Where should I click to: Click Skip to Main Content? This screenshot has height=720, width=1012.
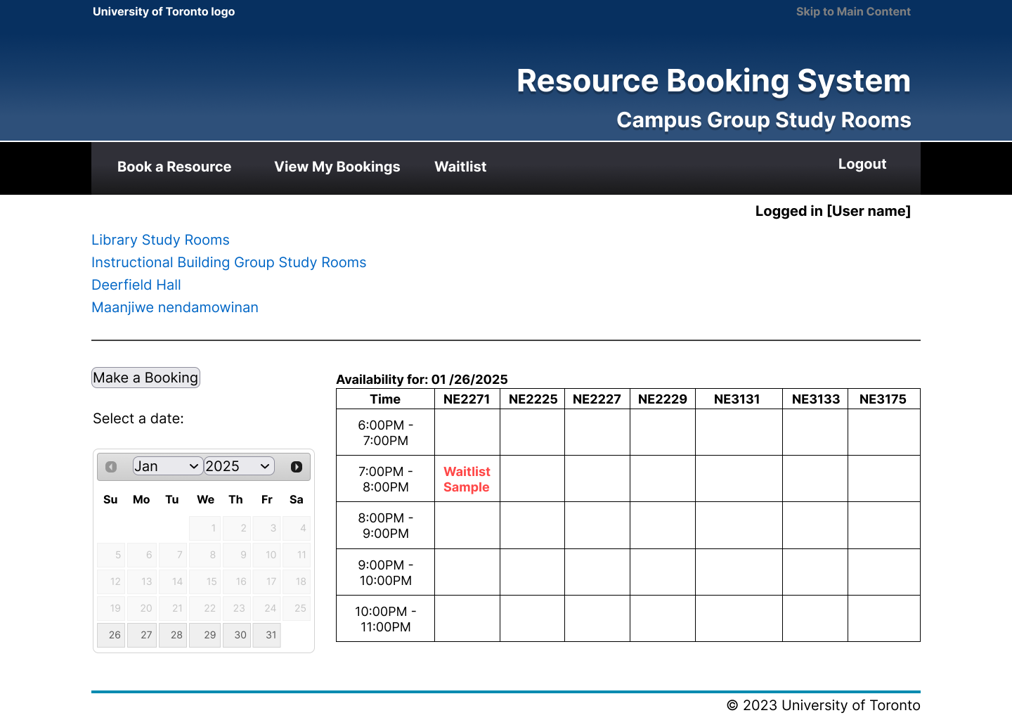pyautogui.click(x=853, y=11)
